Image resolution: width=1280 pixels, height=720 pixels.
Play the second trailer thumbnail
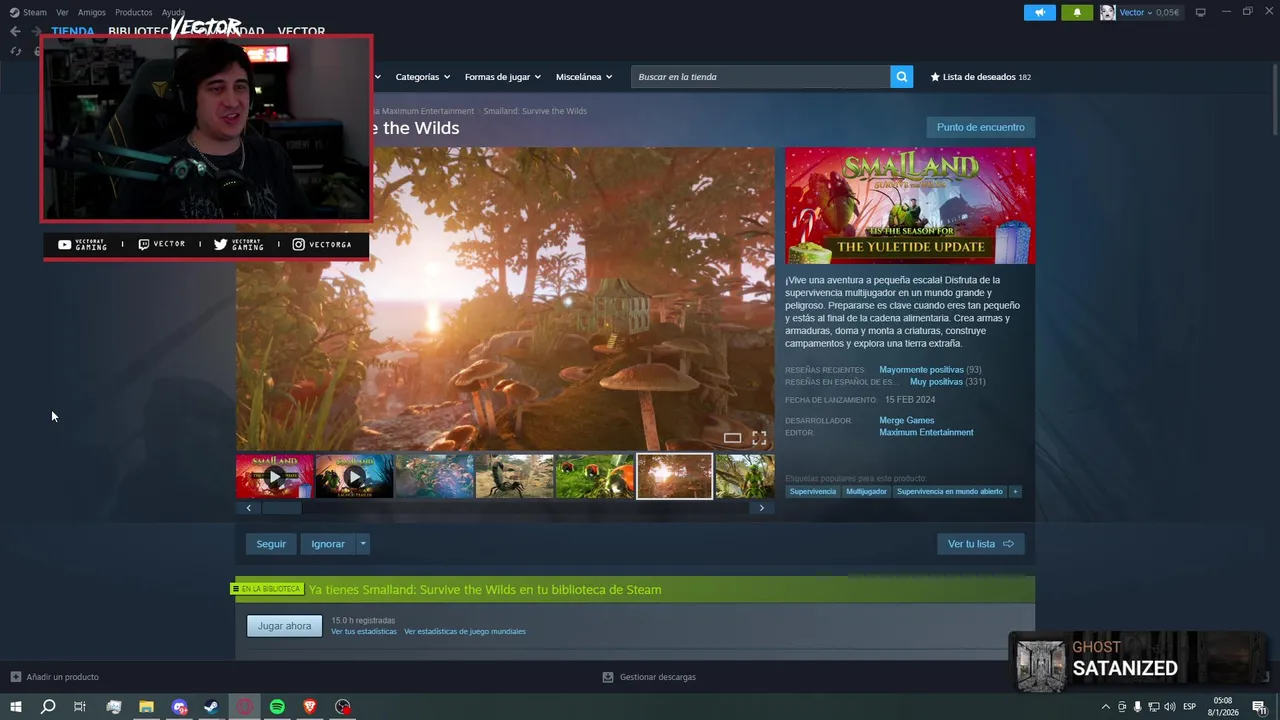point(355,477)
